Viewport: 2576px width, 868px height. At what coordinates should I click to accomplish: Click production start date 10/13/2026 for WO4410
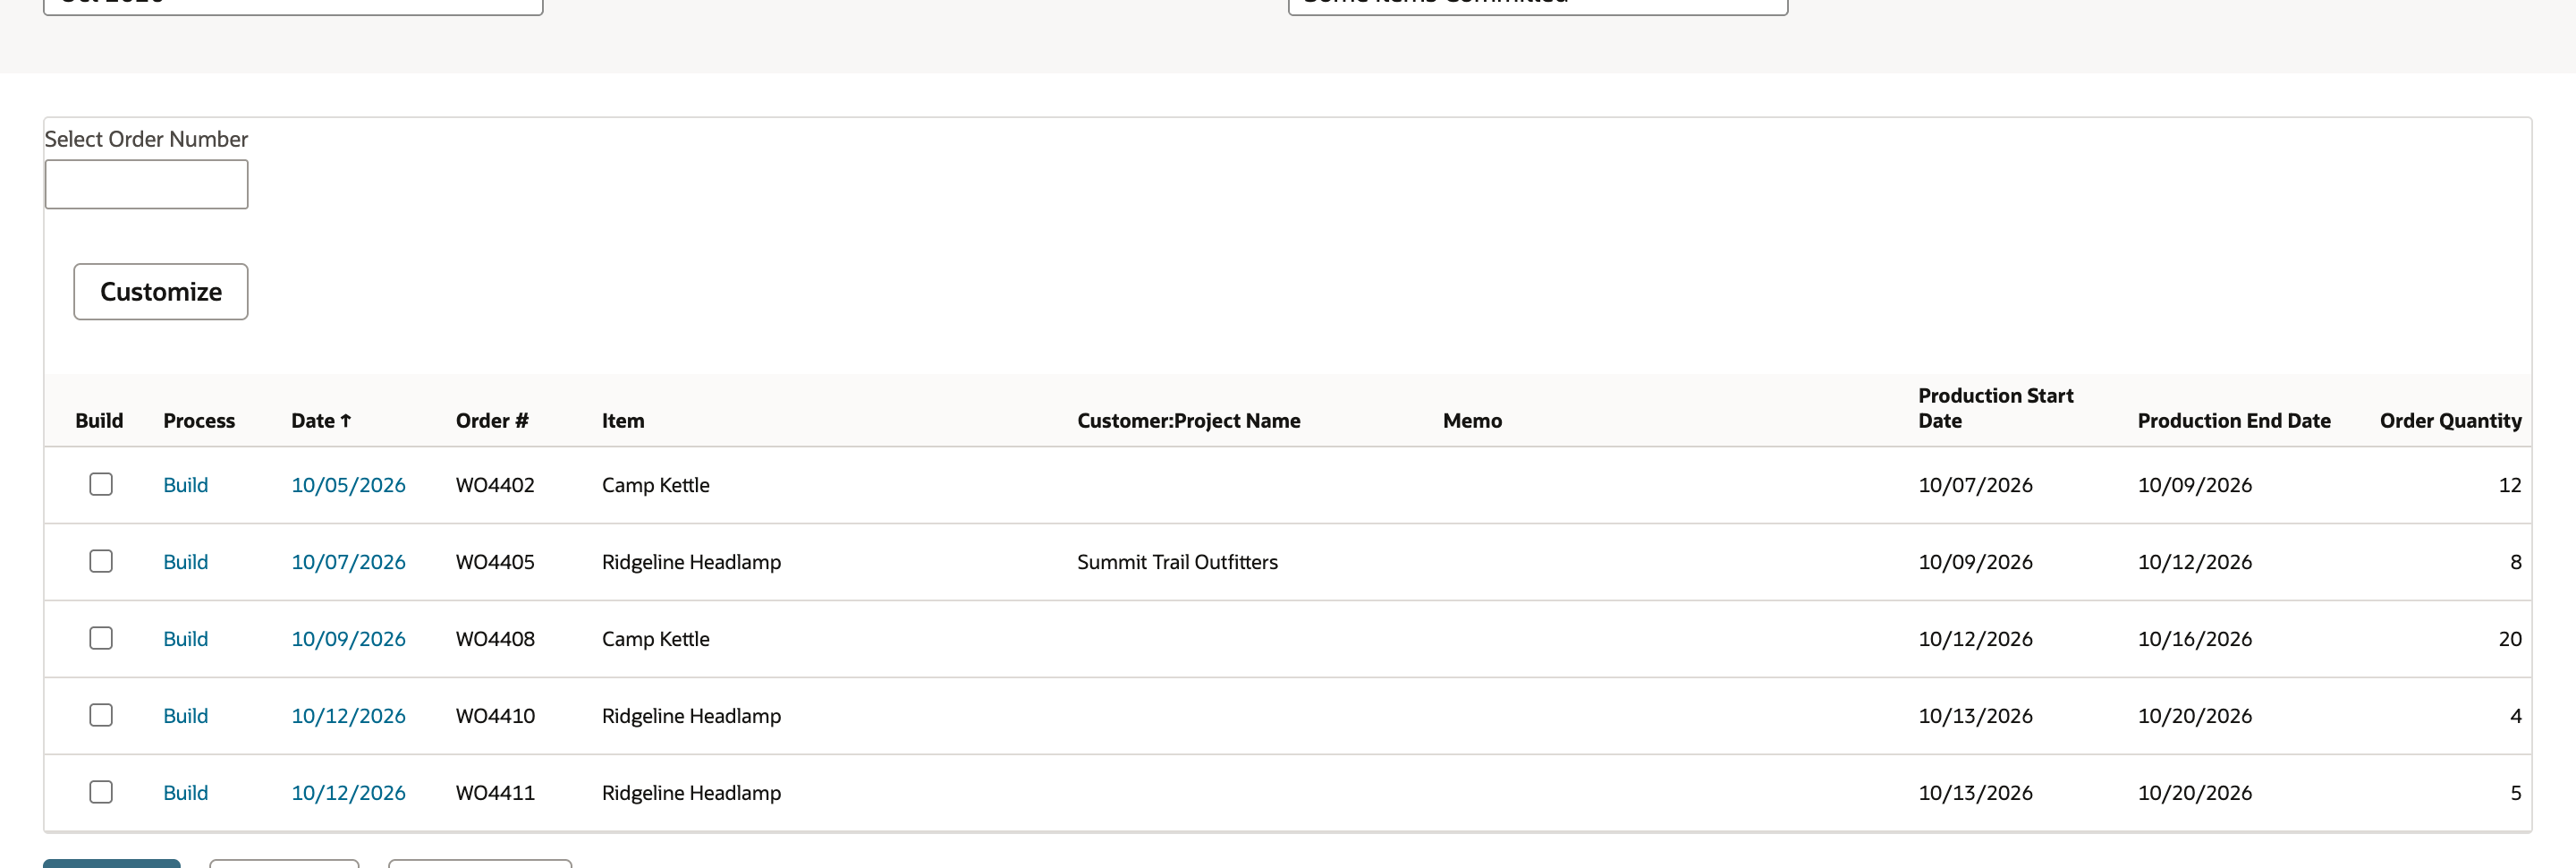pyautogui.click(x=1975, y=716)
